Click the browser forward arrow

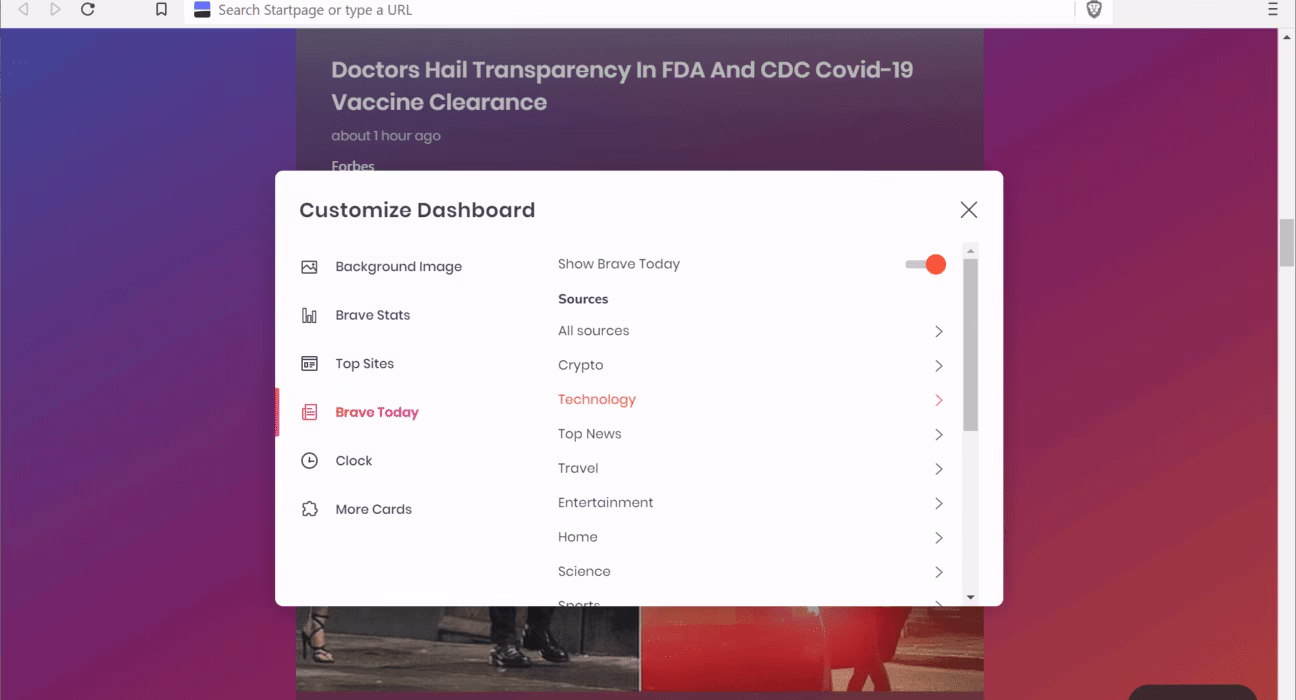tap(55, 10)
